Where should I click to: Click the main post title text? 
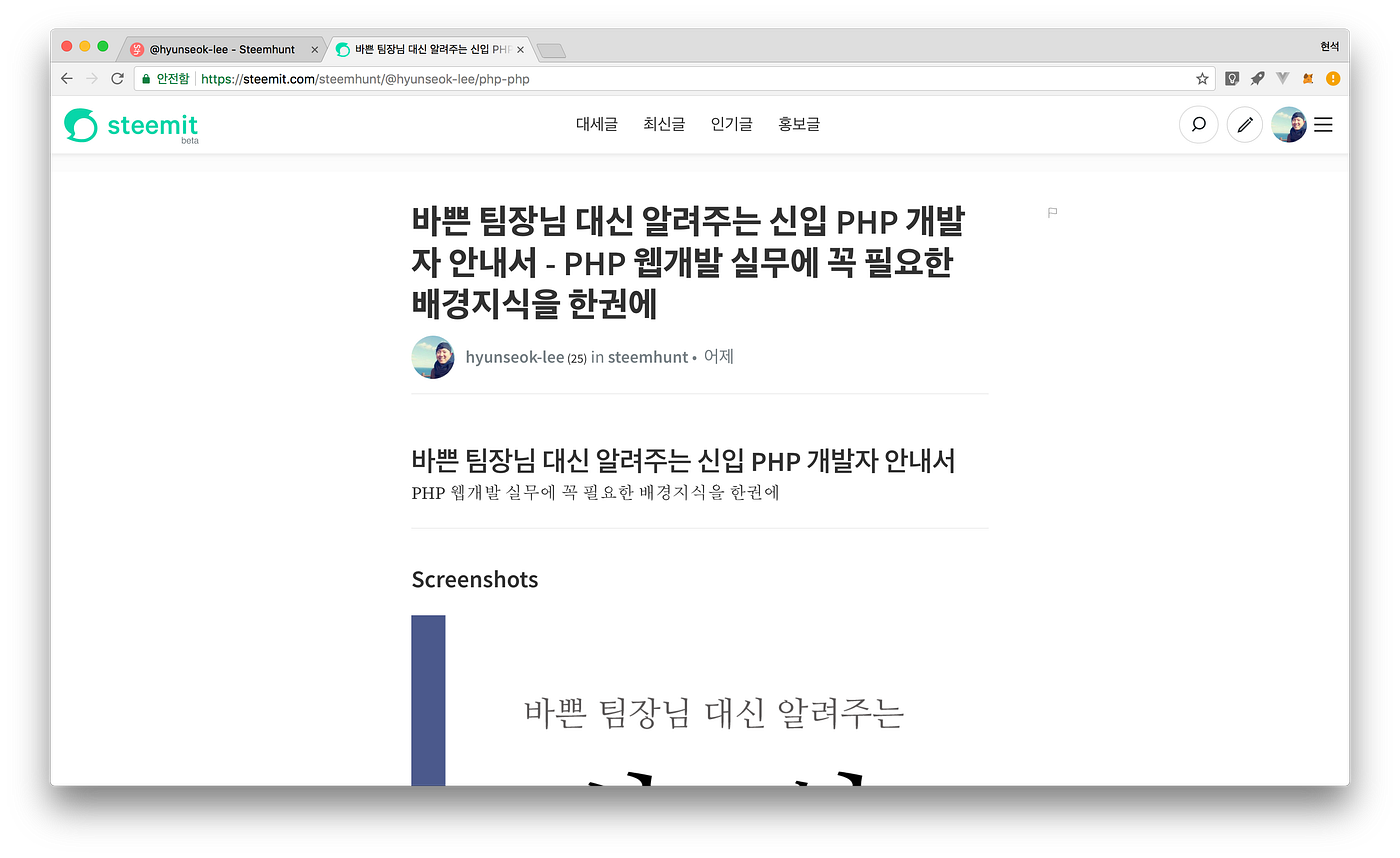[x=688, y=262]
